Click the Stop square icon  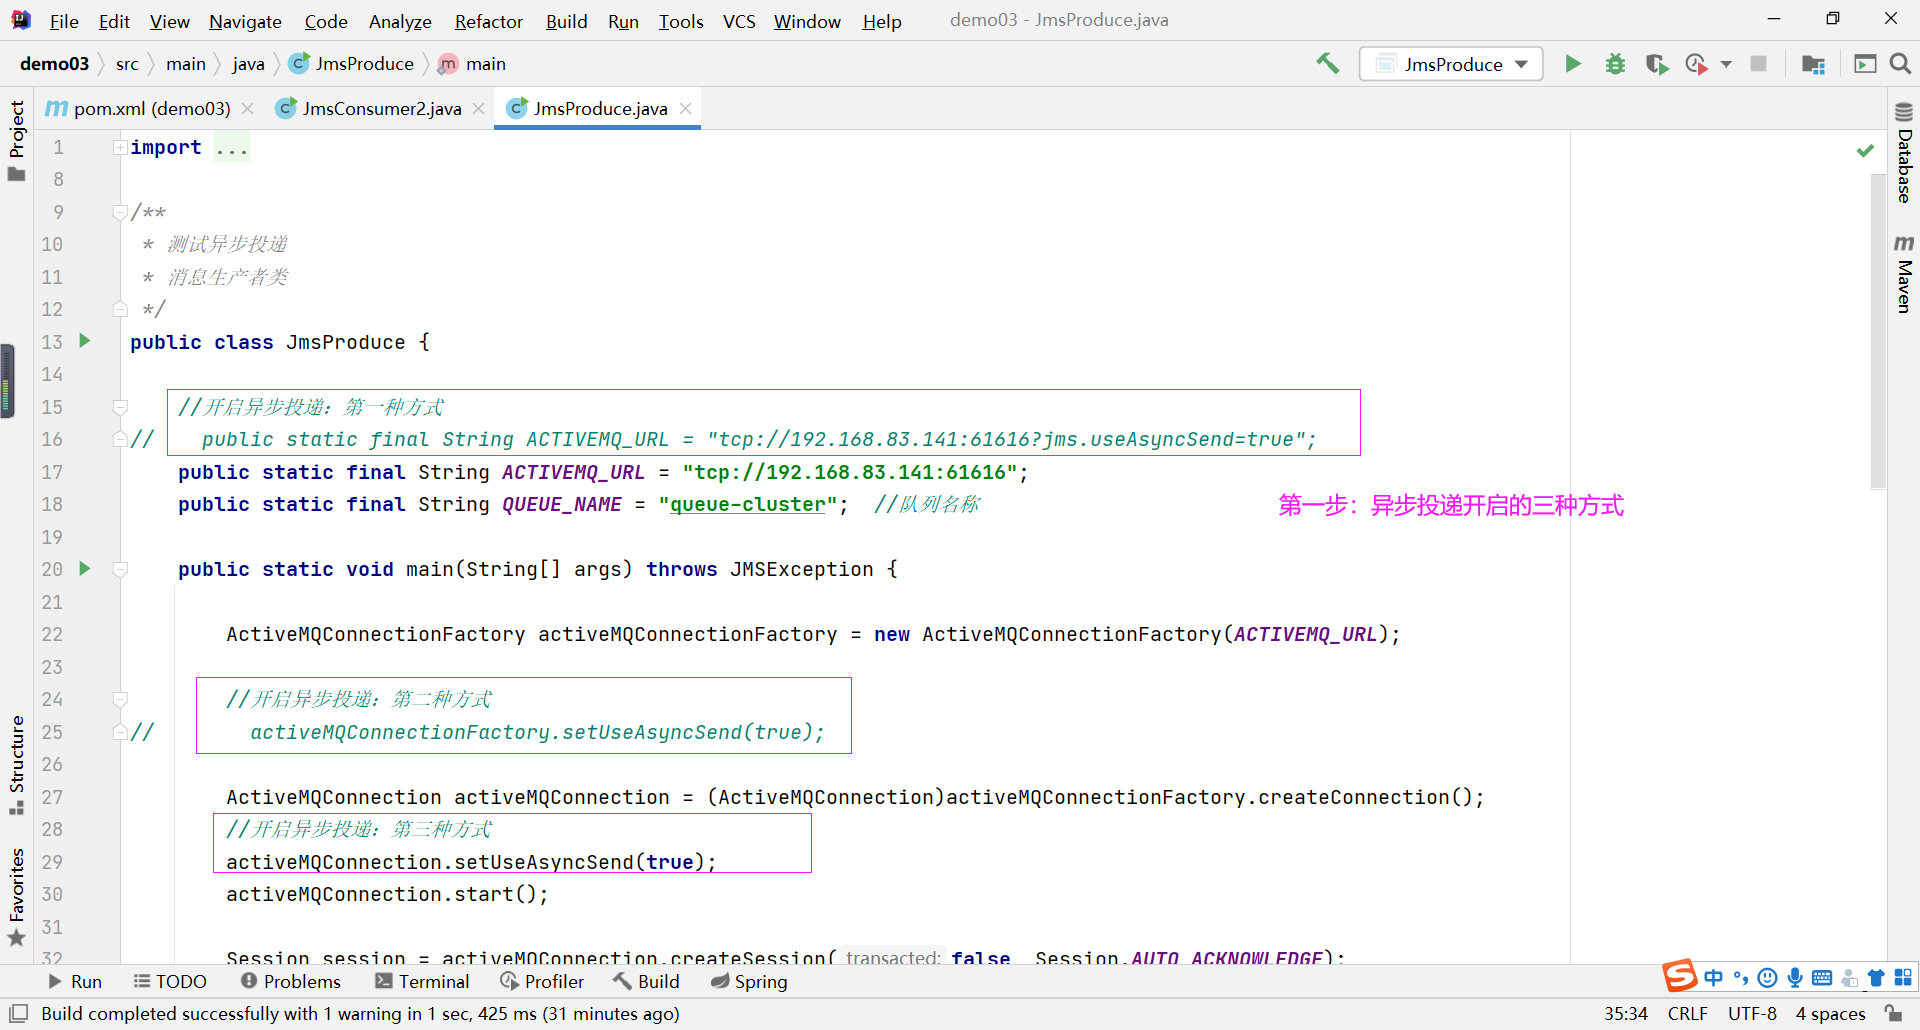[x=1758, y=64]
